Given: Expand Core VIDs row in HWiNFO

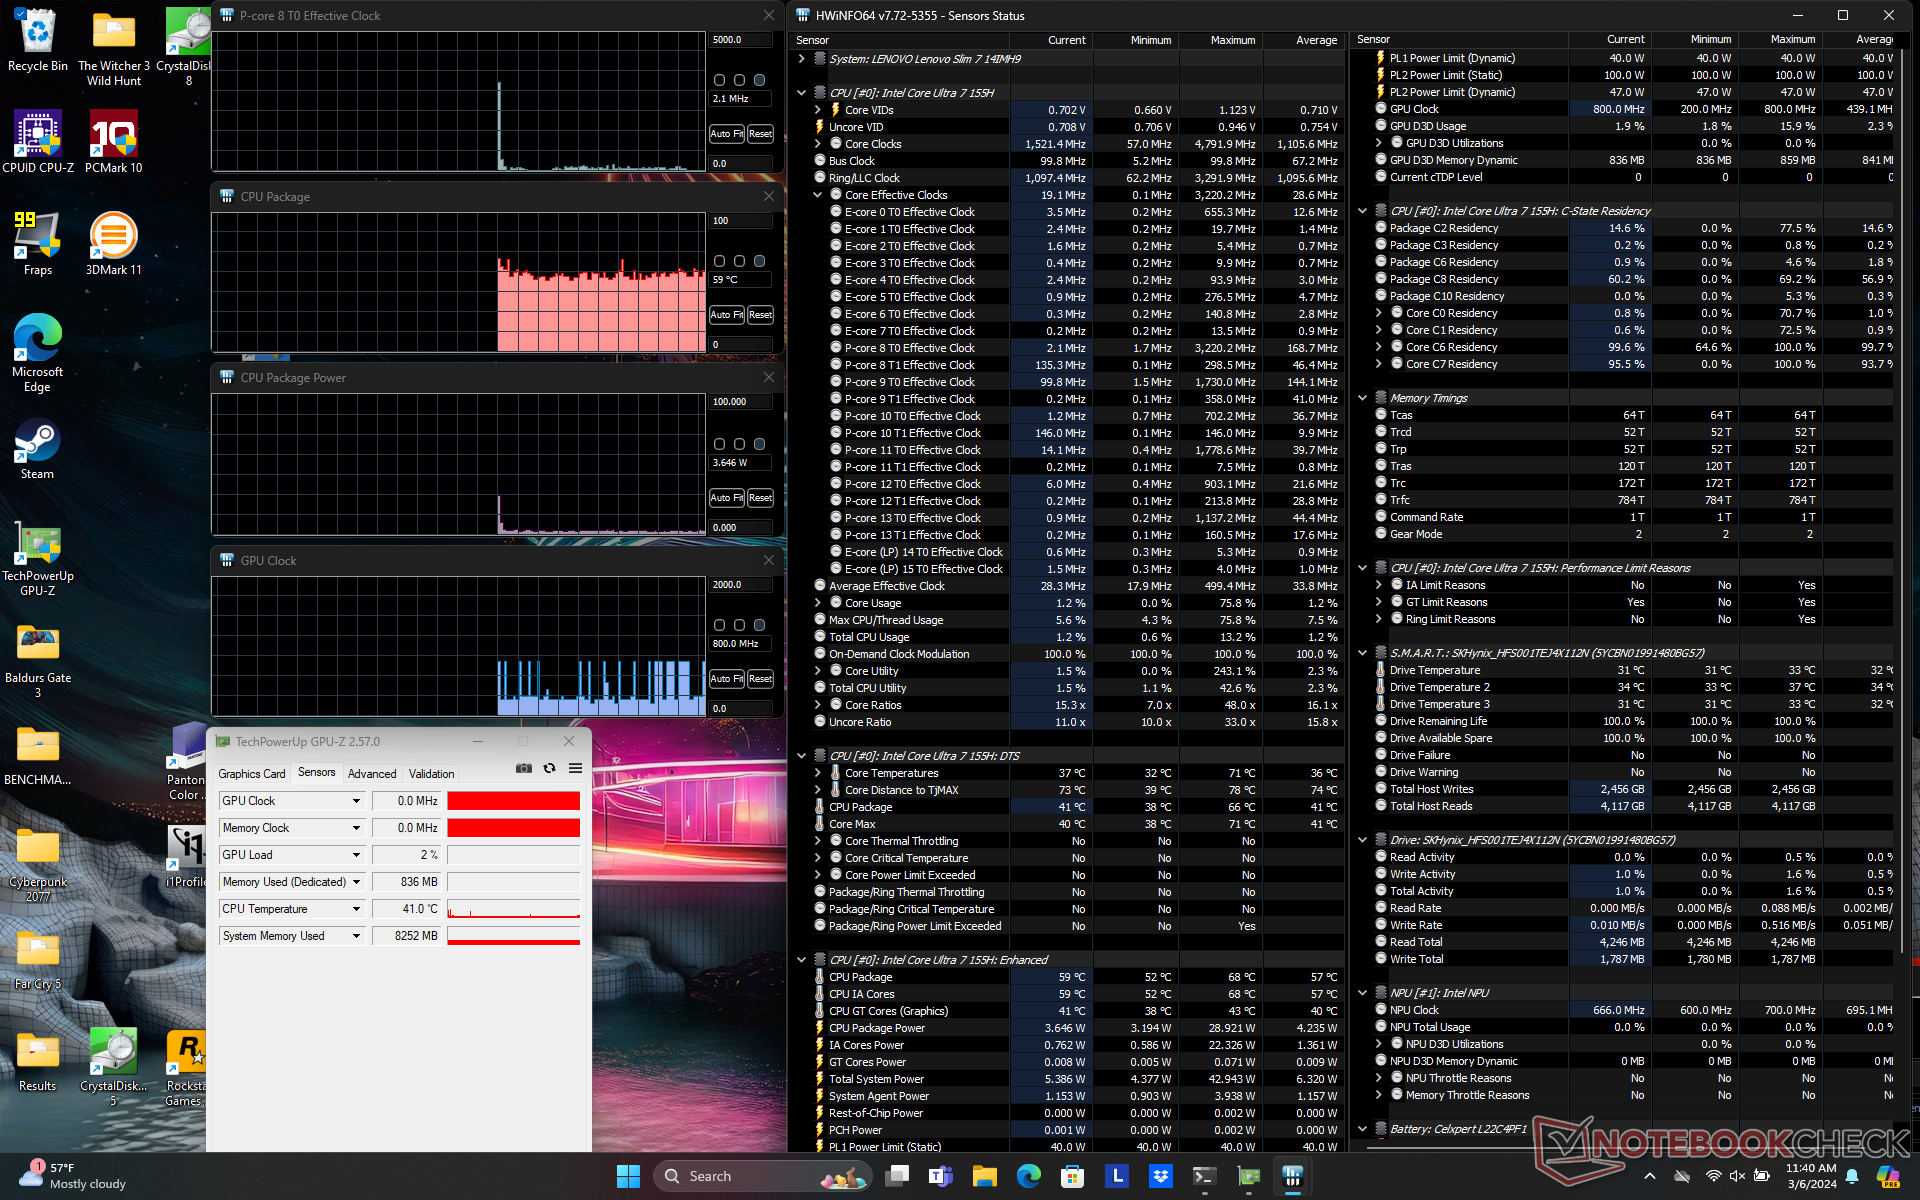Looking at the screenshot, I should pos(817,110).
